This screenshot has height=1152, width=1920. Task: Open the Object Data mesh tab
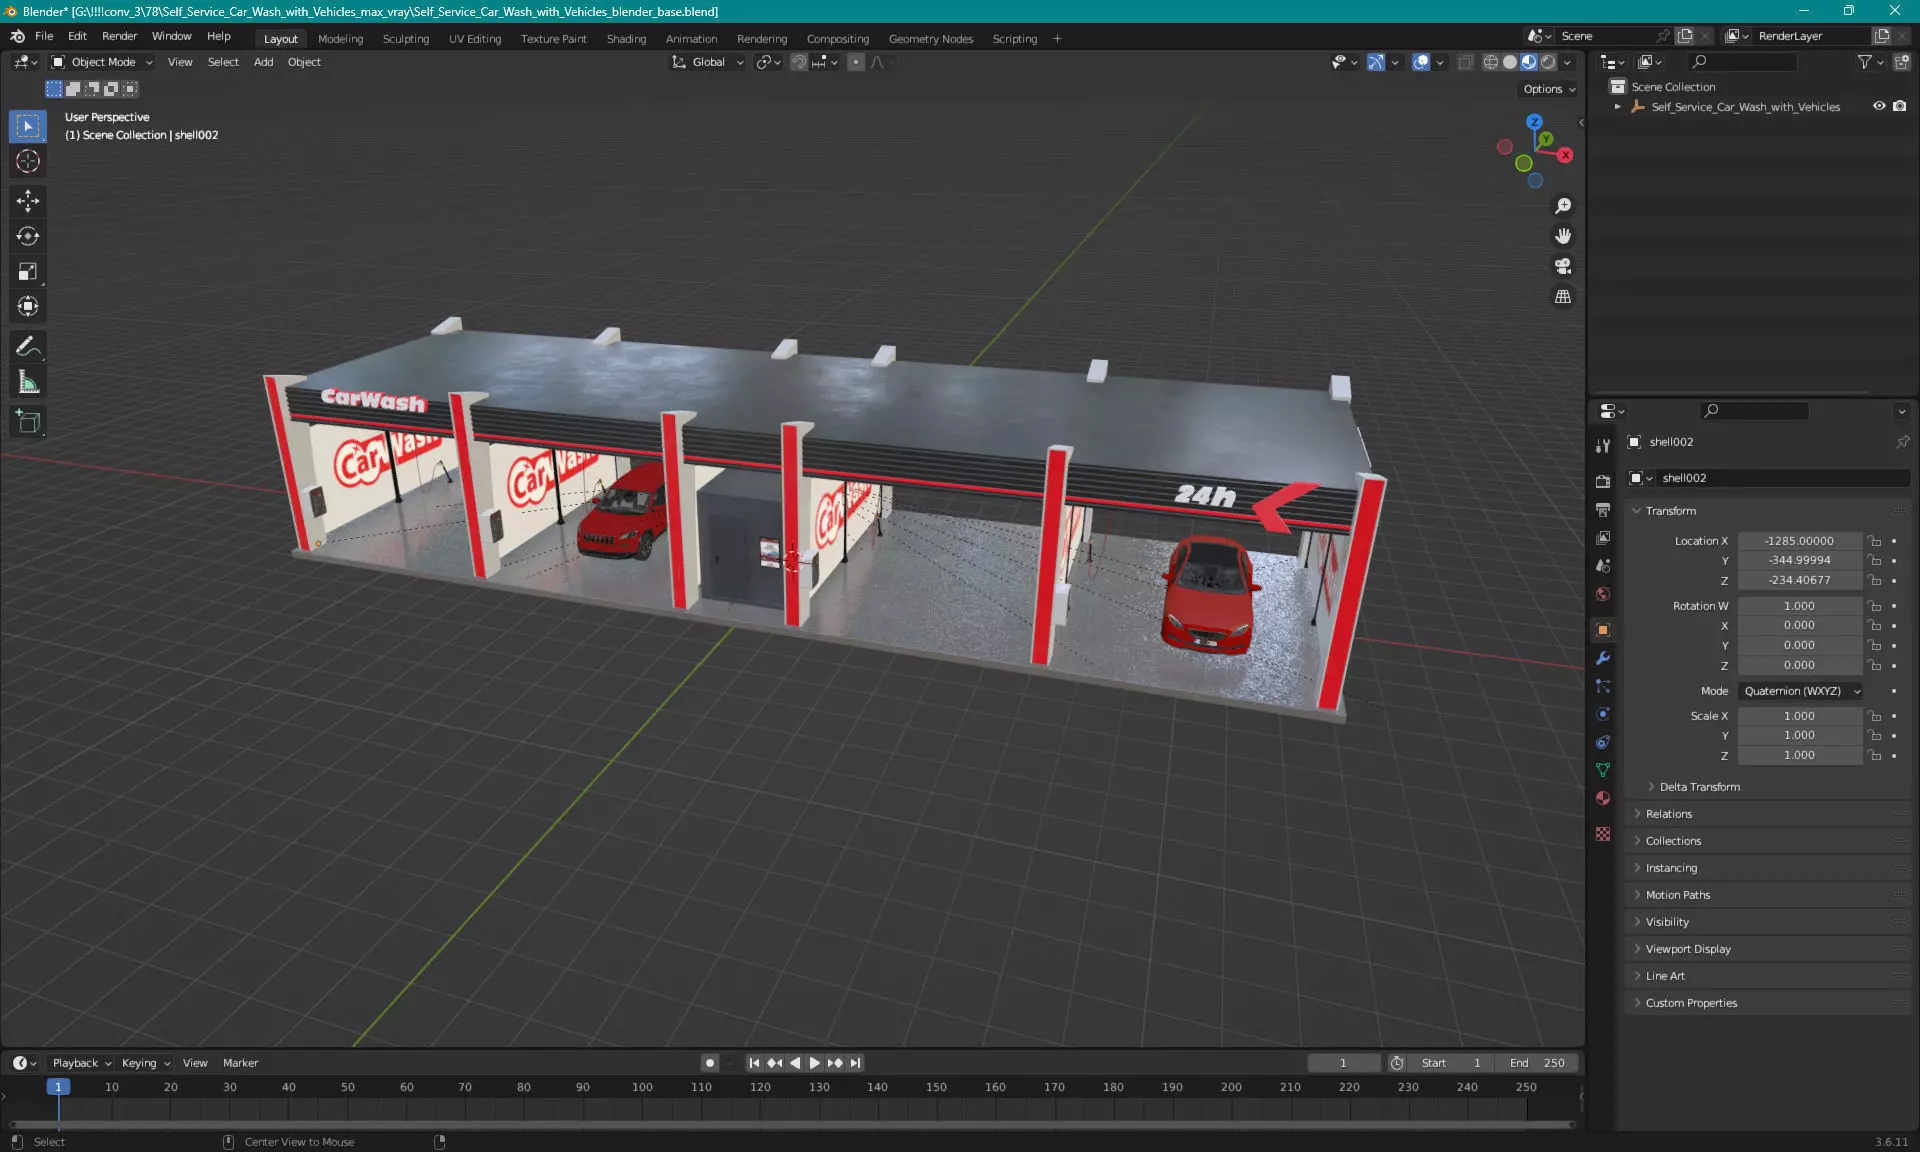[x=1603, y=770]
